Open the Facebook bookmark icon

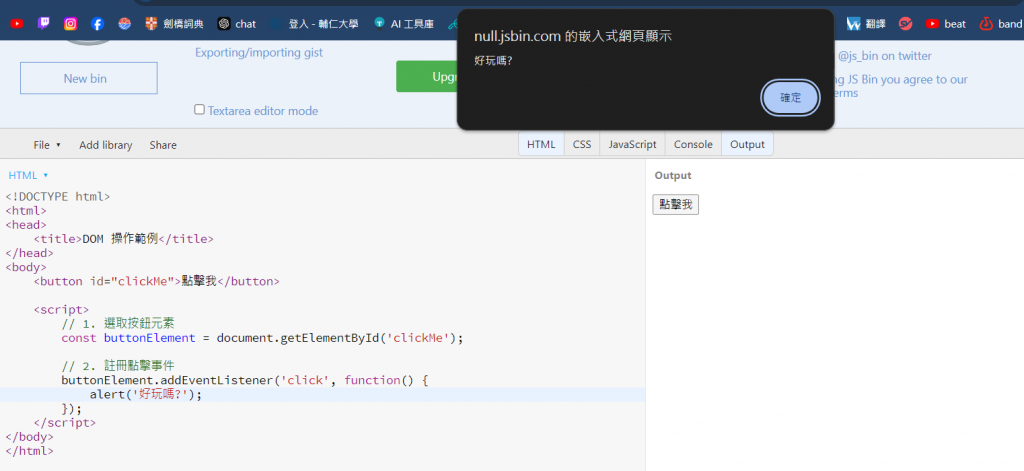click(x=97, y=24)
